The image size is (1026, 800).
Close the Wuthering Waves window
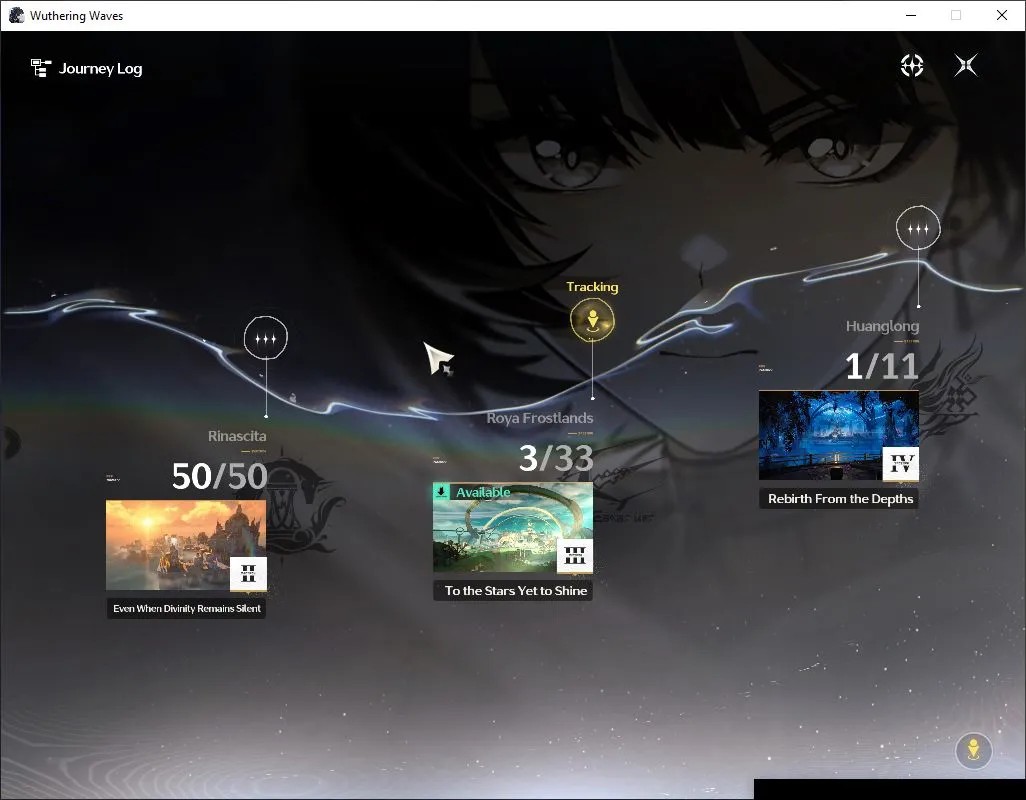[x=1001, y=15]
